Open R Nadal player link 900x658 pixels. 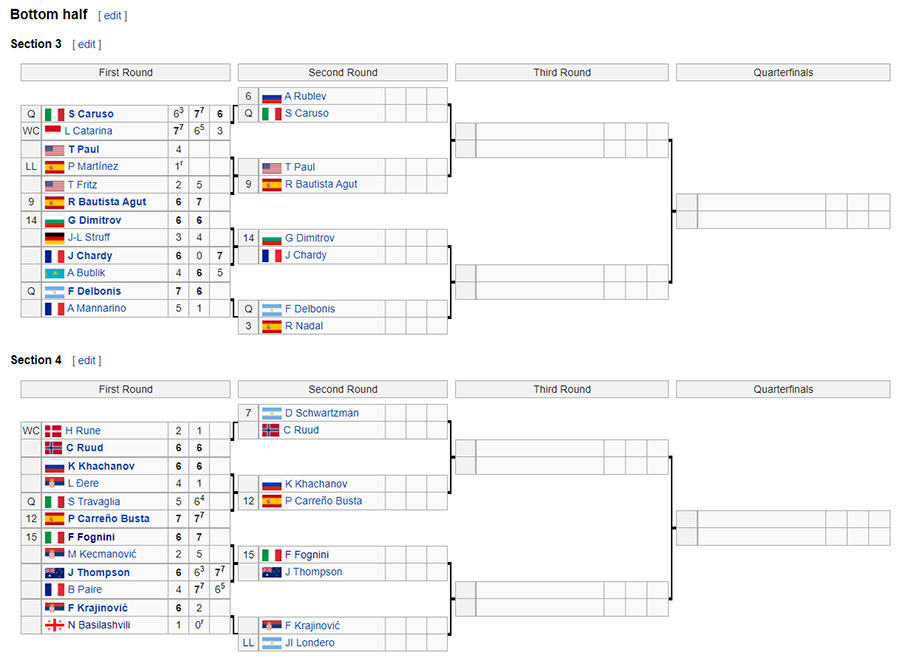click(x=304, y=326)
